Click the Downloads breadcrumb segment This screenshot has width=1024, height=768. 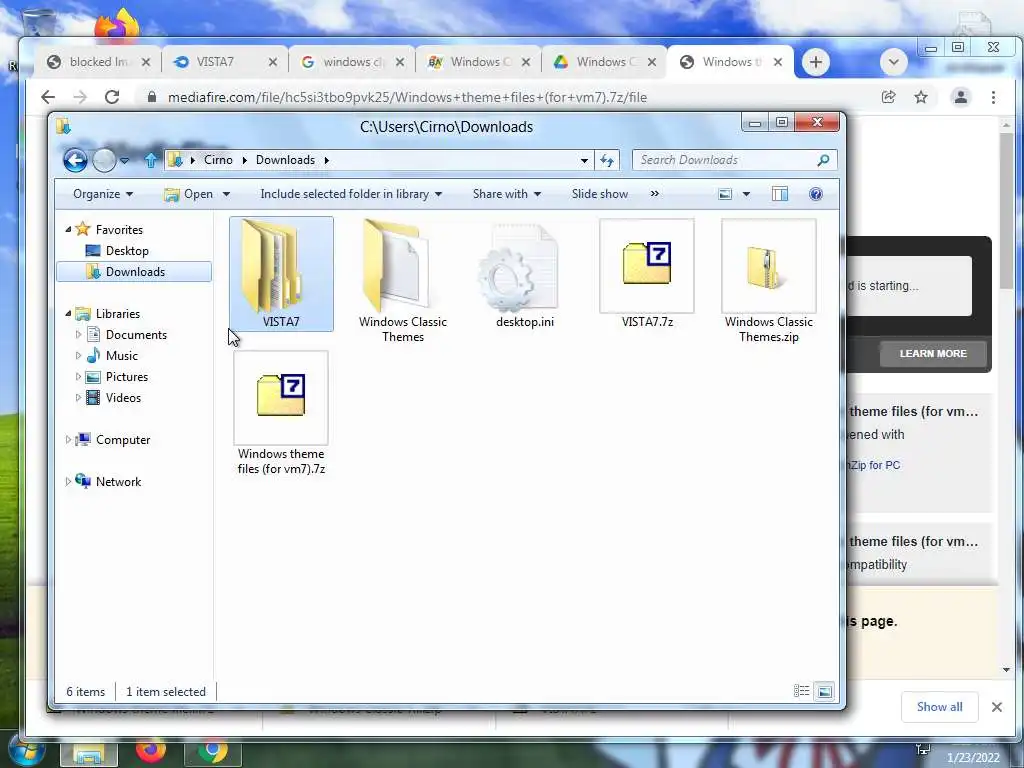point(285,160)
